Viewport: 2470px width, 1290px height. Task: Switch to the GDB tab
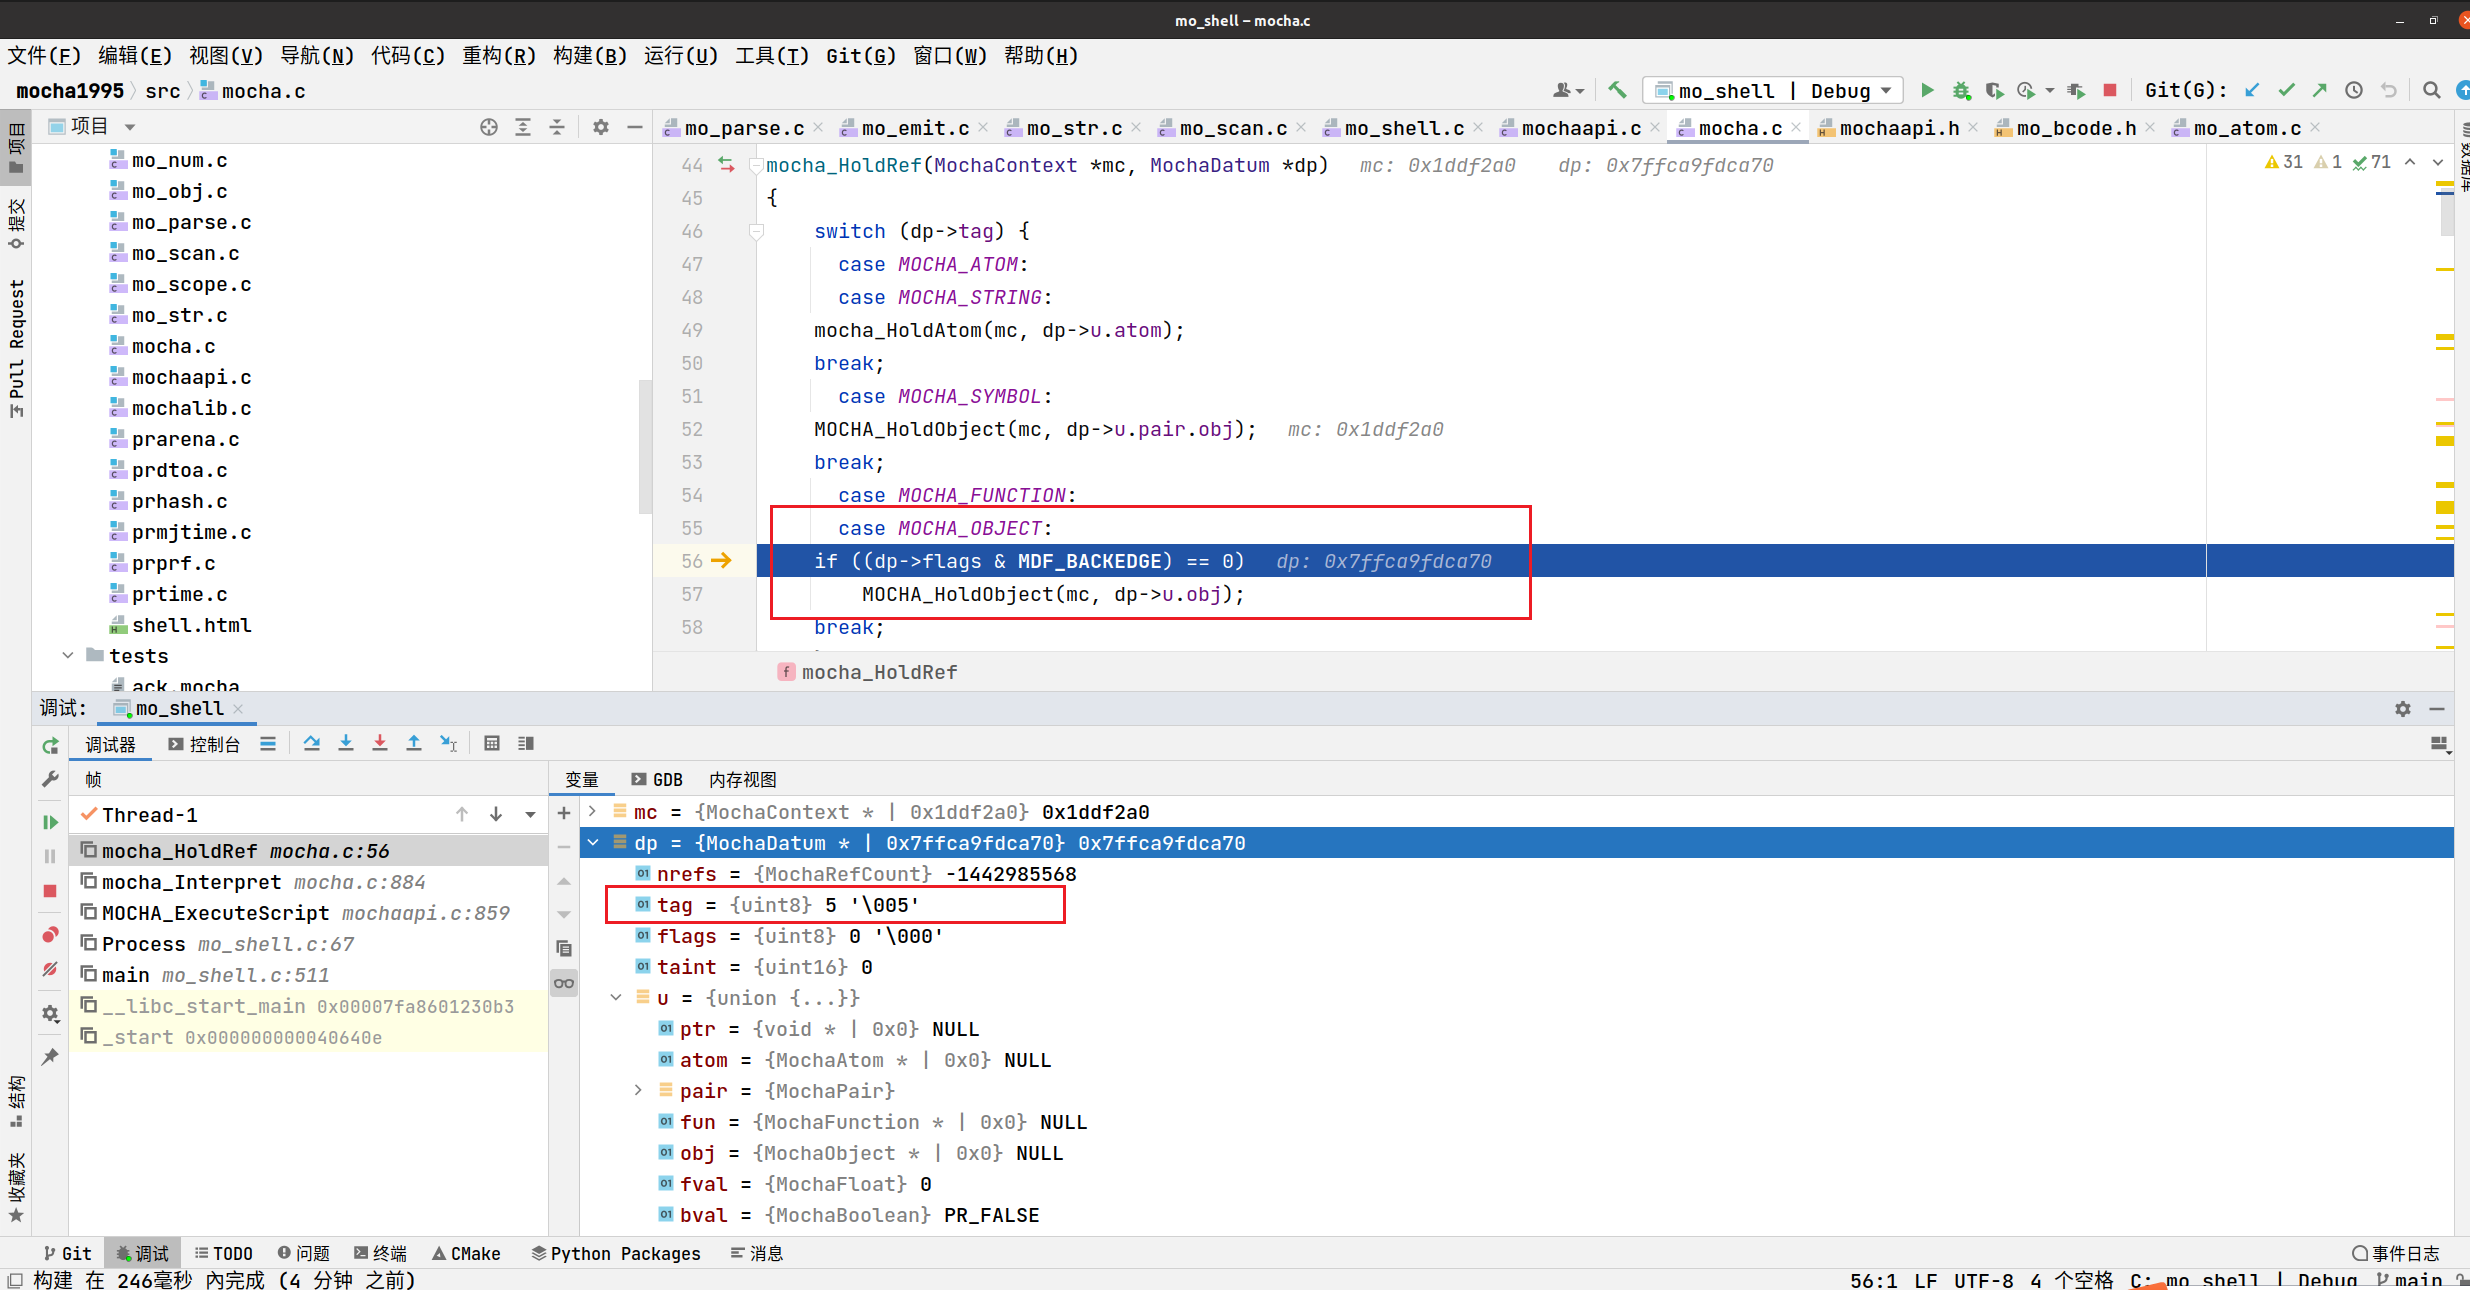[x=657, y=780]
